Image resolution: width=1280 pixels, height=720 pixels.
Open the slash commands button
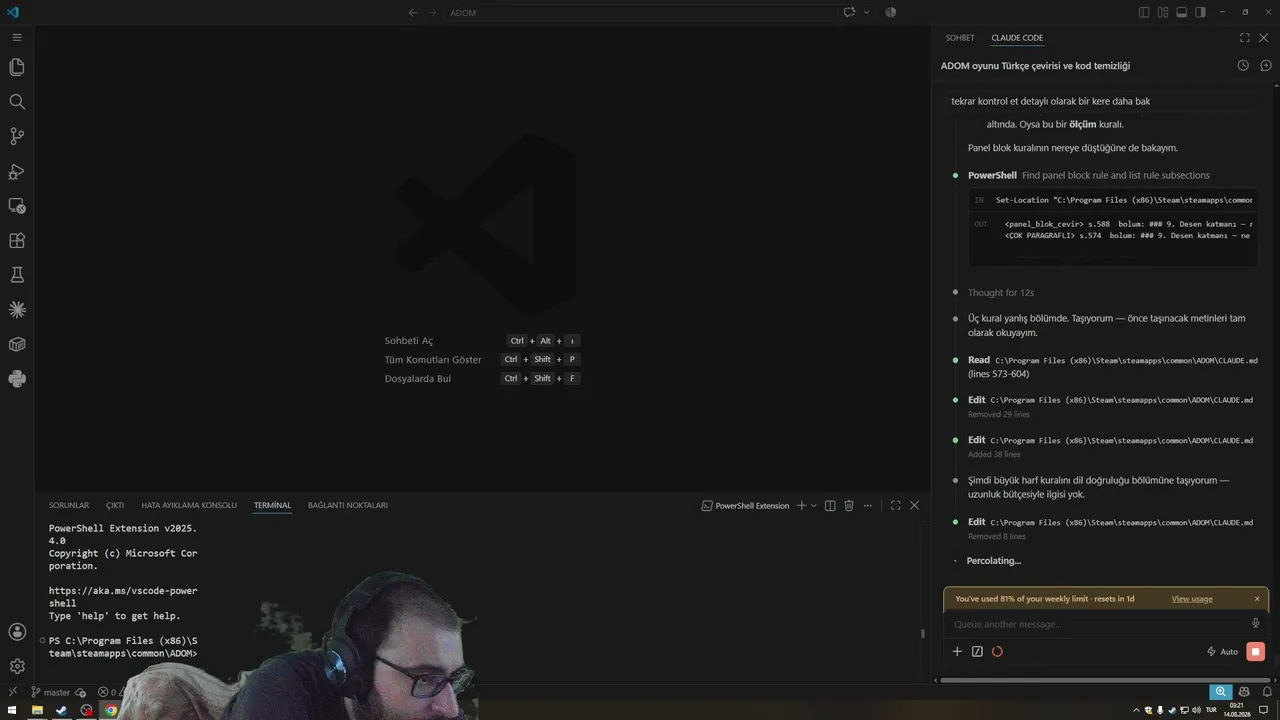coord(977,652)
